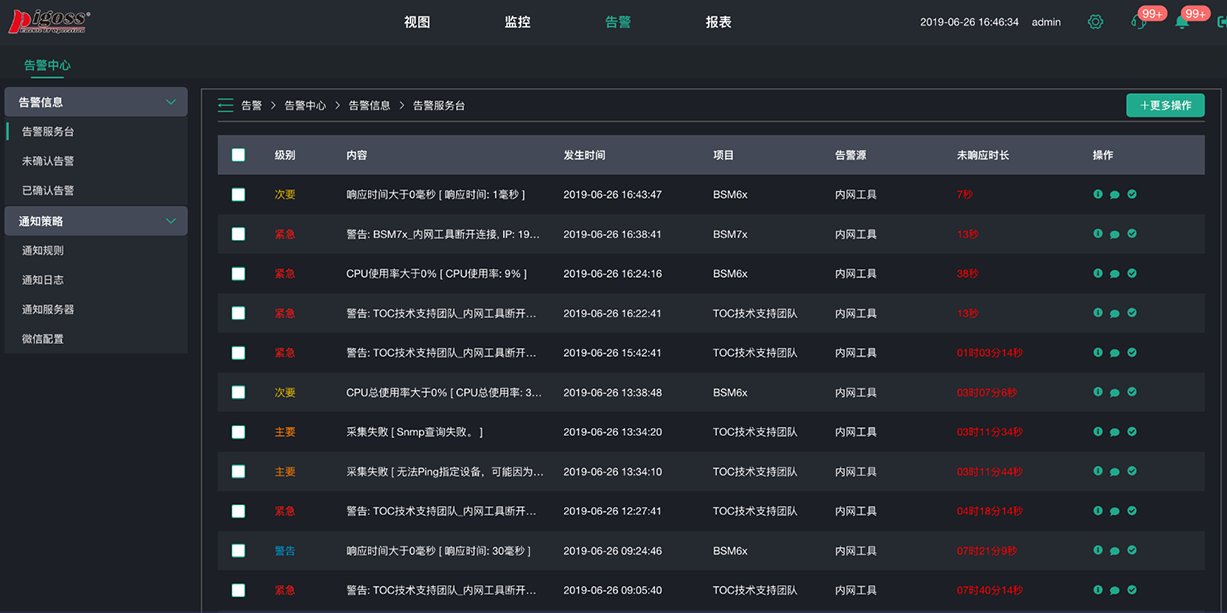
Task: Open the bell alarm notifications
Action: pyautogui.click(x=1184, y=21)
